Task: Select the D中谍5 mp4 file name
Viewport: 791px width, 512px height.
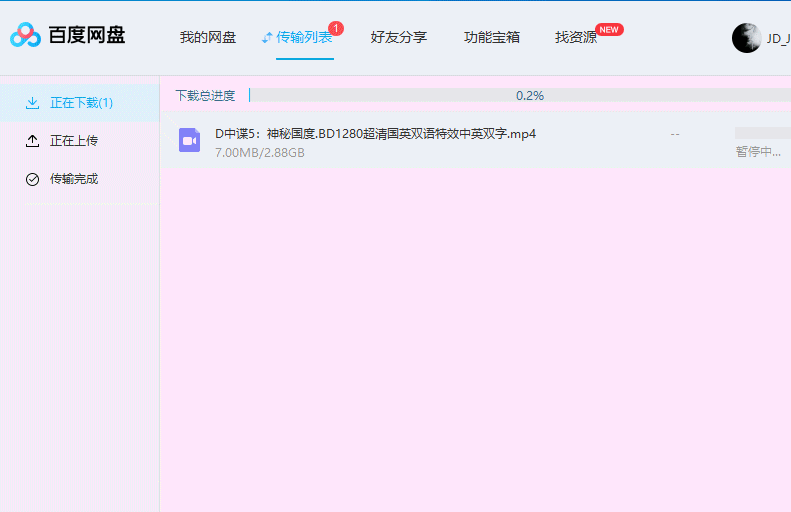Action: point(375,134)
